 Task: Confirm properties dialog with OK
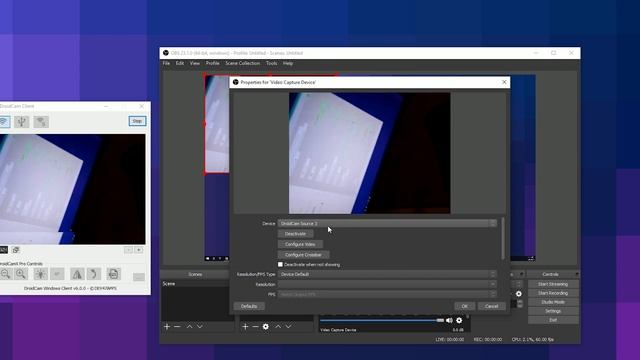coord(464,306)
